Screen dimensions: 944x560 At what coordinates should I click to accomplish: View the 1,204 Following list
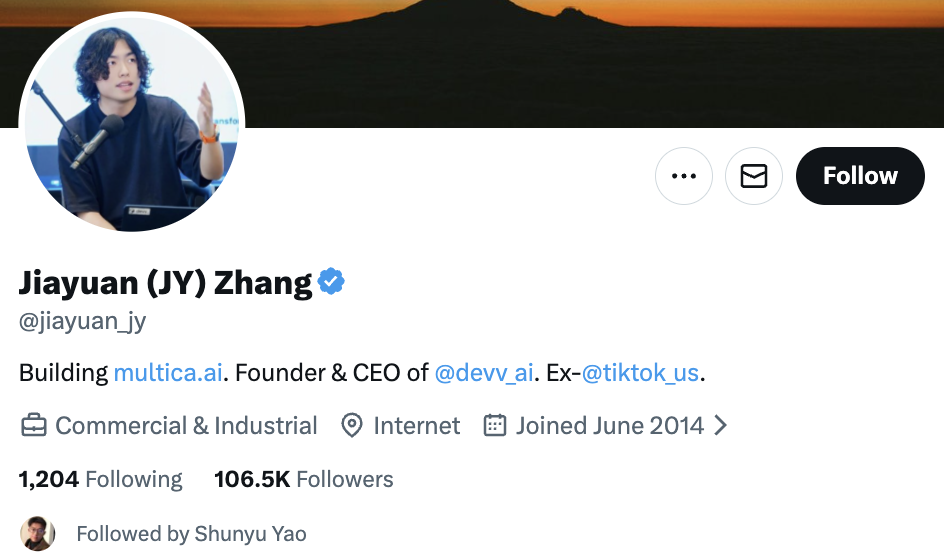click(101, 480)
